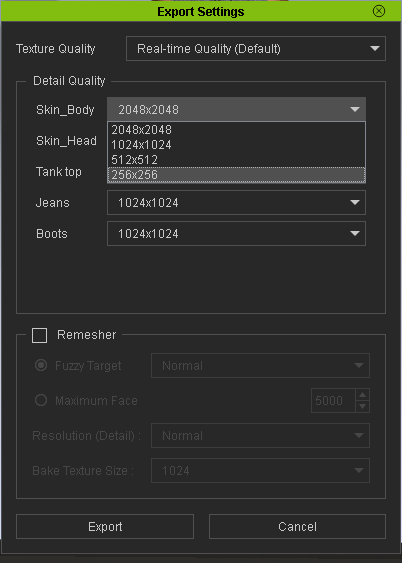Viewport: 402px width, 563px height.
Task: Select the Maximum Face radio button
Action: [x=41, y=400]
